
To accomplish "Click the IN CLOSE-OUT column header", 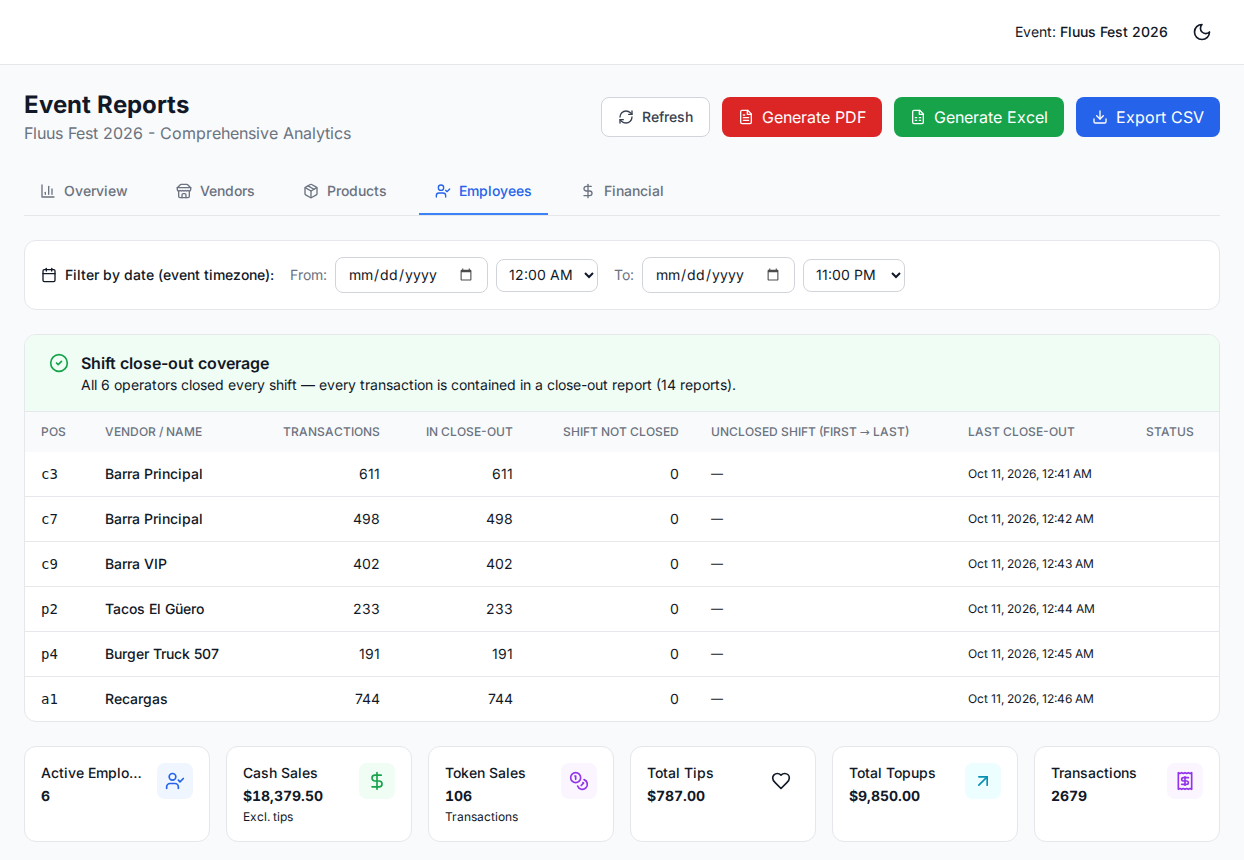I will pyautogui.click(x=469, y=432).
